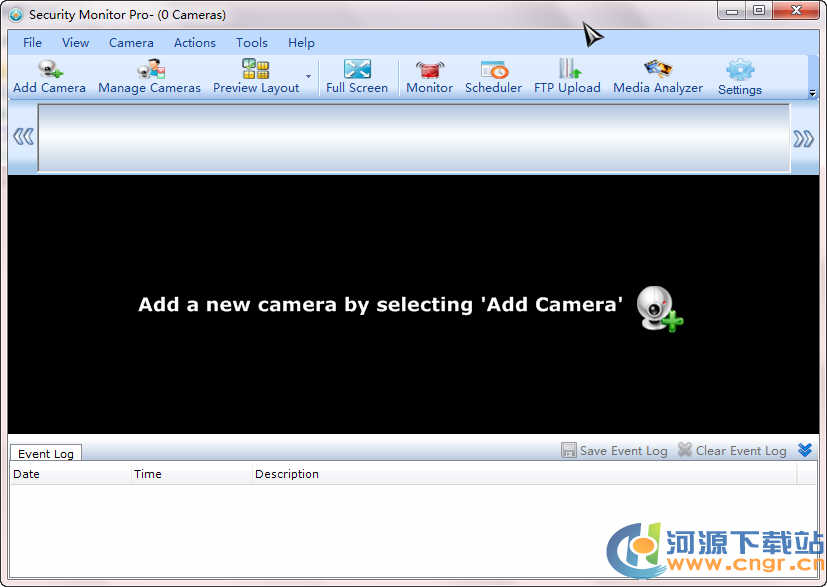Minimize the Security Monitor Pro window
This screenshot has width=827, height=587.
(732, 11)
